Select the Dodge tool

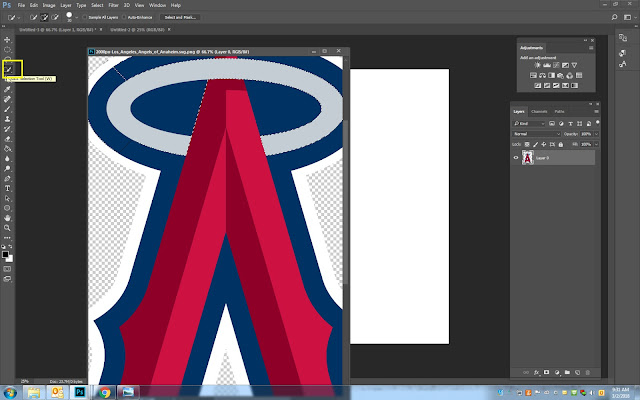click(x=7, y=169)
